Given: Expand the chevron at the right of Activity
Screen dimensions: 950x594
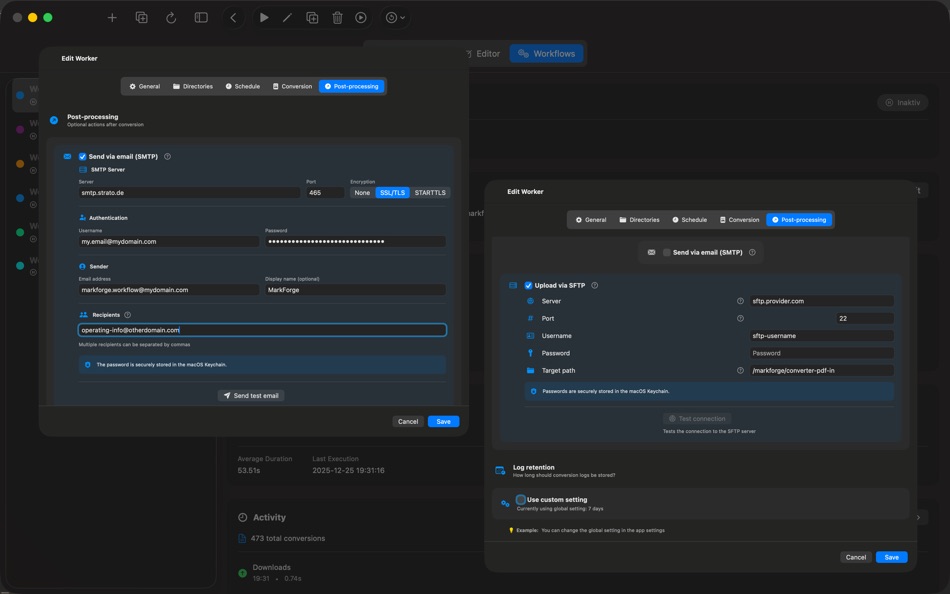Looking at the screenshot, I should click(918, 517).
